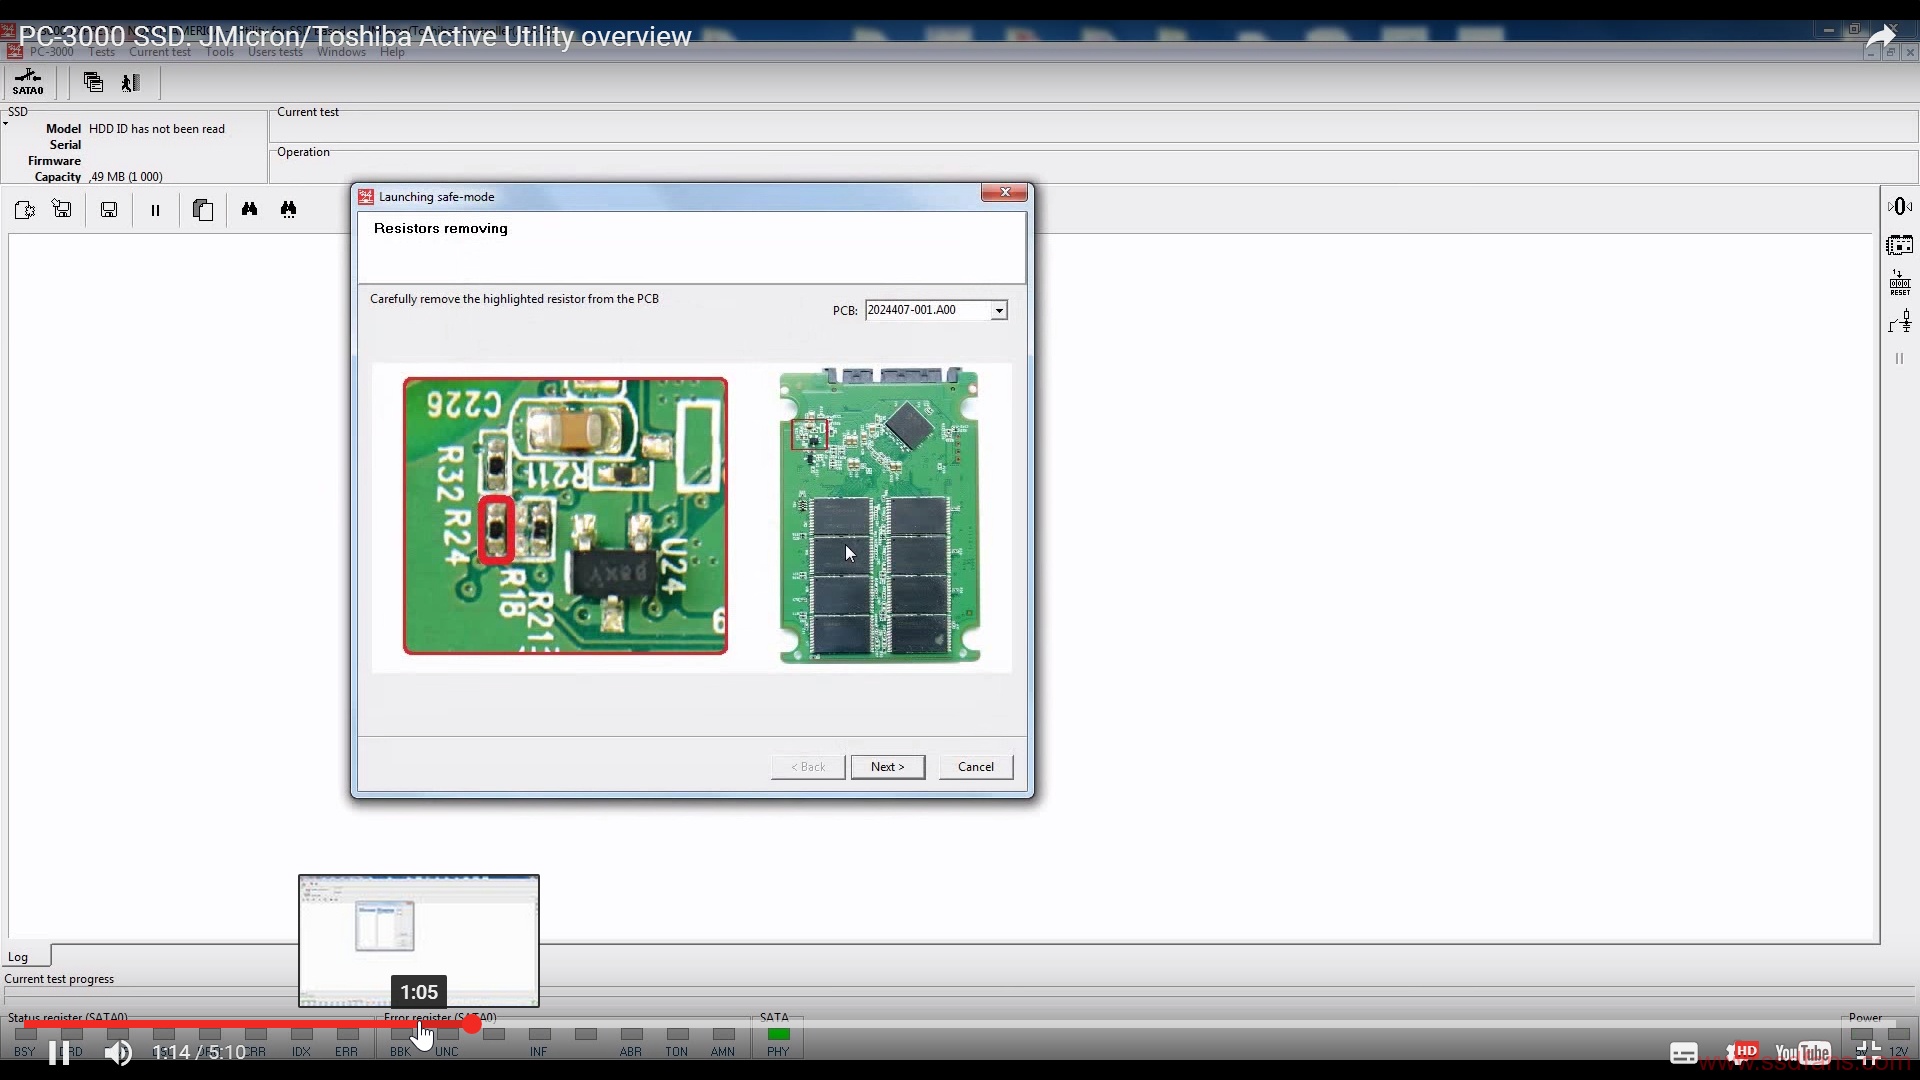Click the right sidebar probe icon
Screen dimensions: 1920x1080
1900,321
